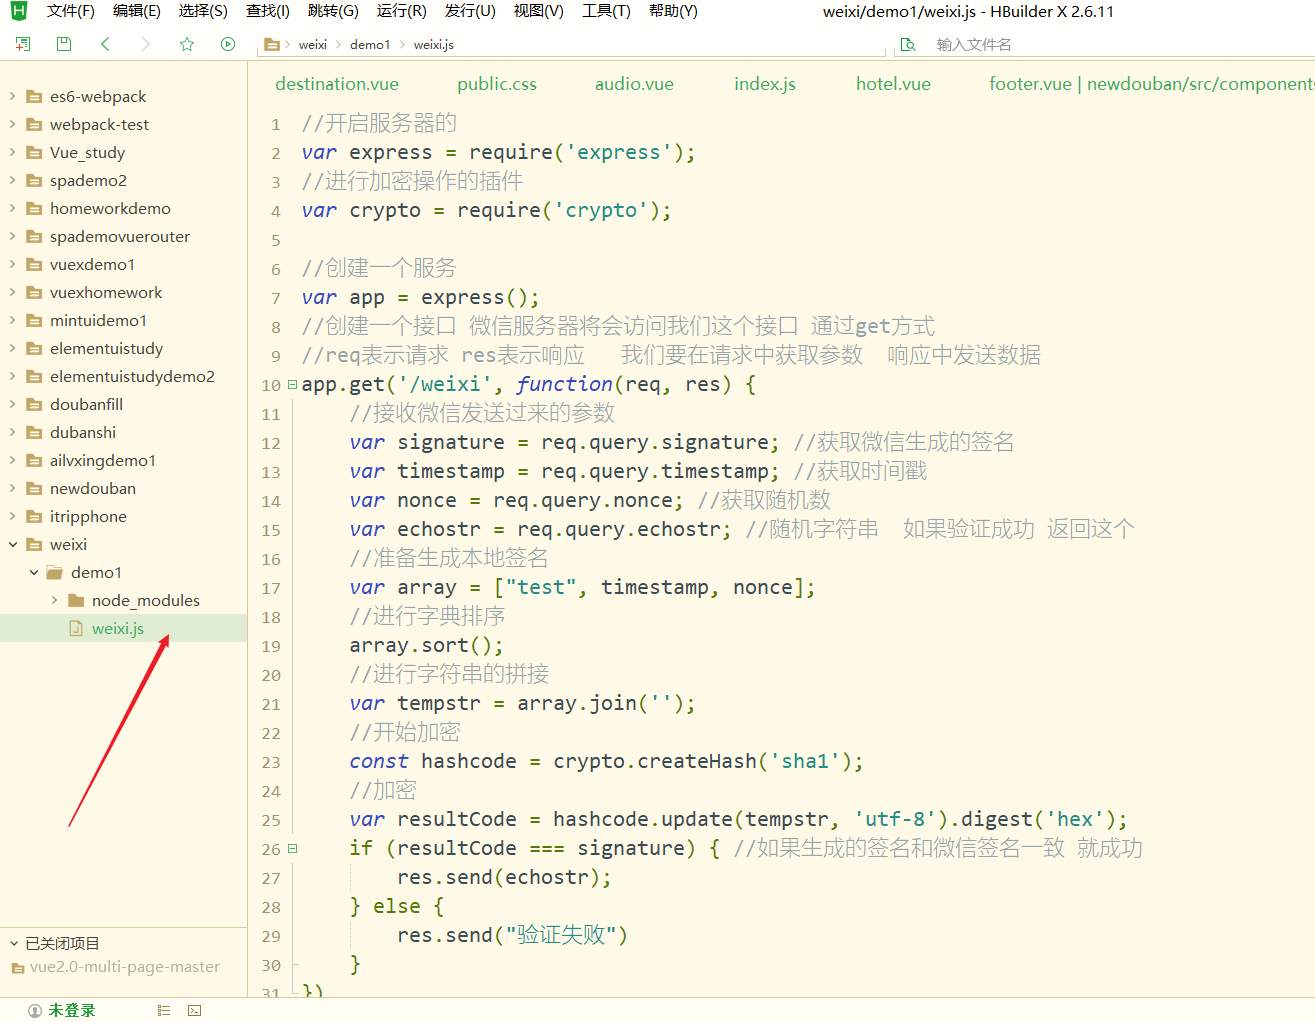Click the code line array.sort();
1315x1022 pixels.
(x=426, y=646)
